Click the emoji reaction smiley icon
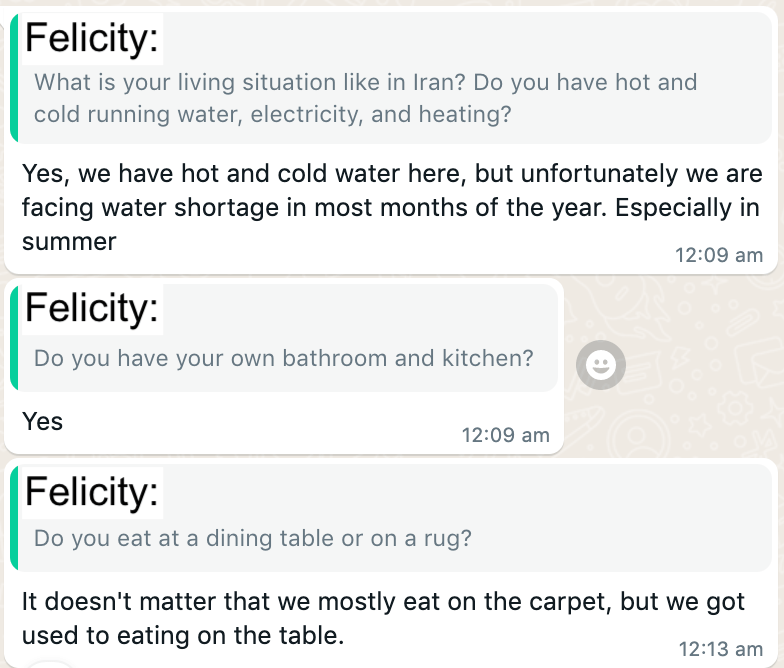 (x=601, y=367)
